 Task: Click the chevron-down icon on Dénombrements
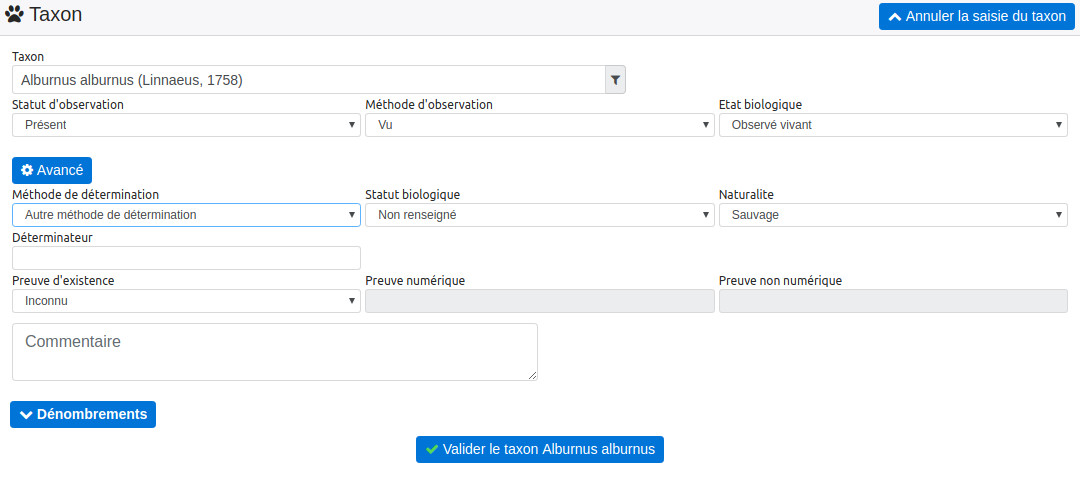[26, 415]
